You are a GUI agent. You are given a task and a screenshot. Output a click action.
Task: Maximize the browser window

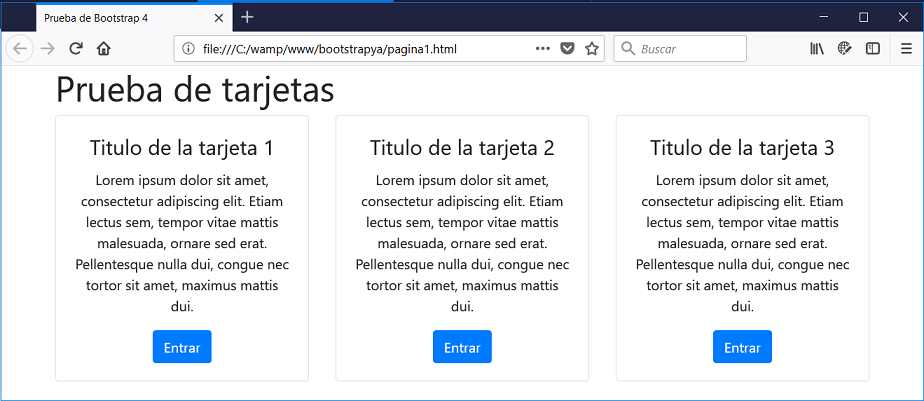[x=863, y=18]
